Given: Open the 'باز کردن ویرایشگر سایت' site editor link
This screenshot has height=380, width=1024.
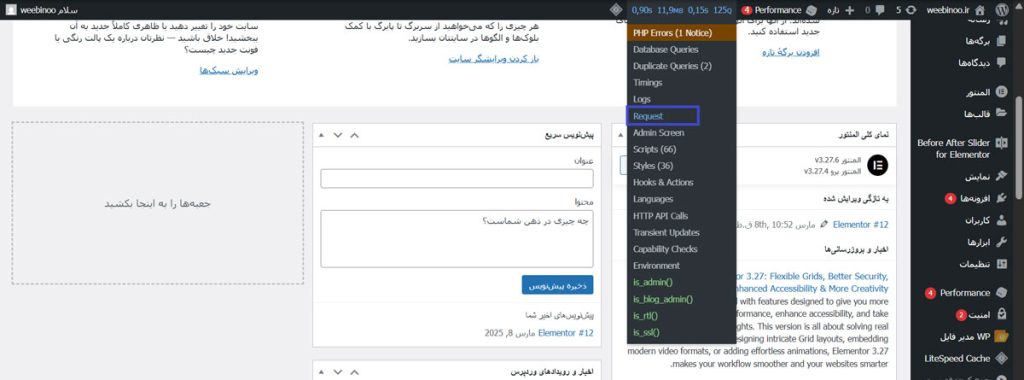Looking at the screenshot, I should click(x=493, y=59).
